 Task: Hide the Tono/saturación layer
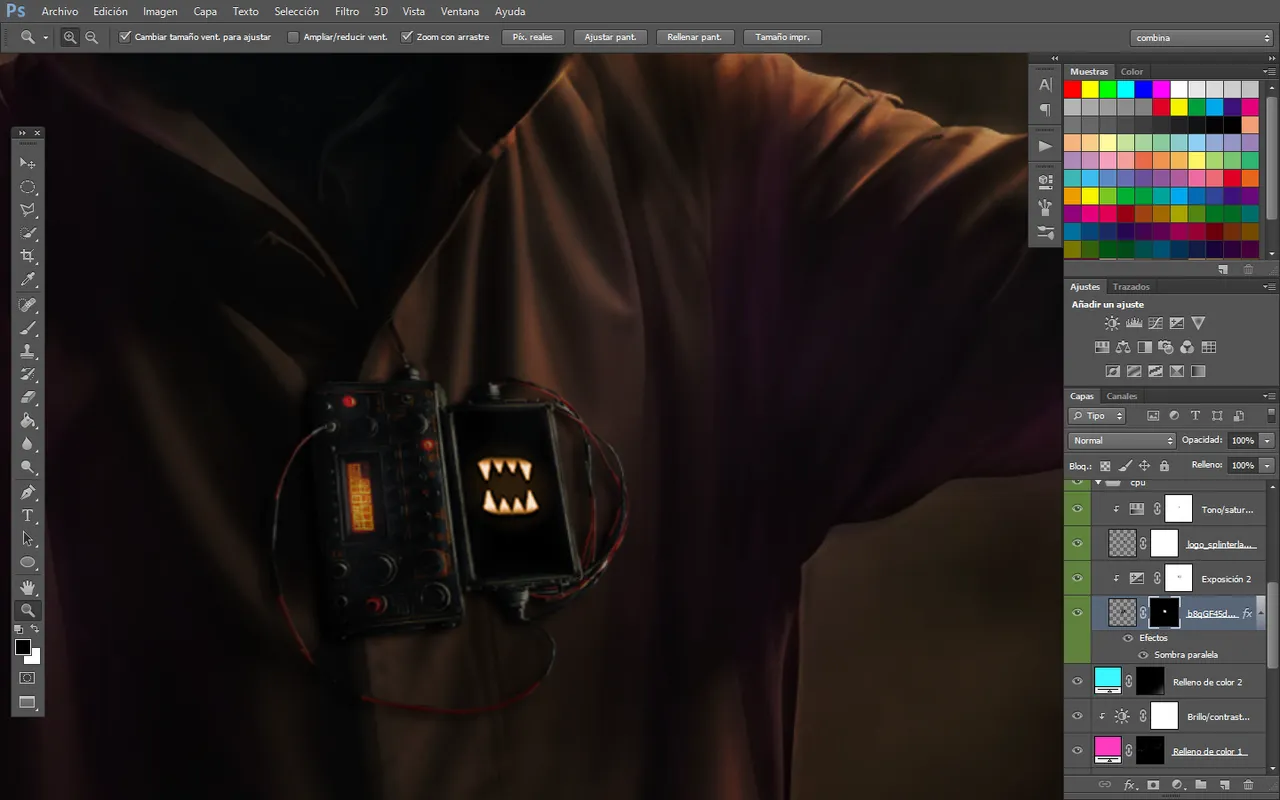click(1077, 509)
